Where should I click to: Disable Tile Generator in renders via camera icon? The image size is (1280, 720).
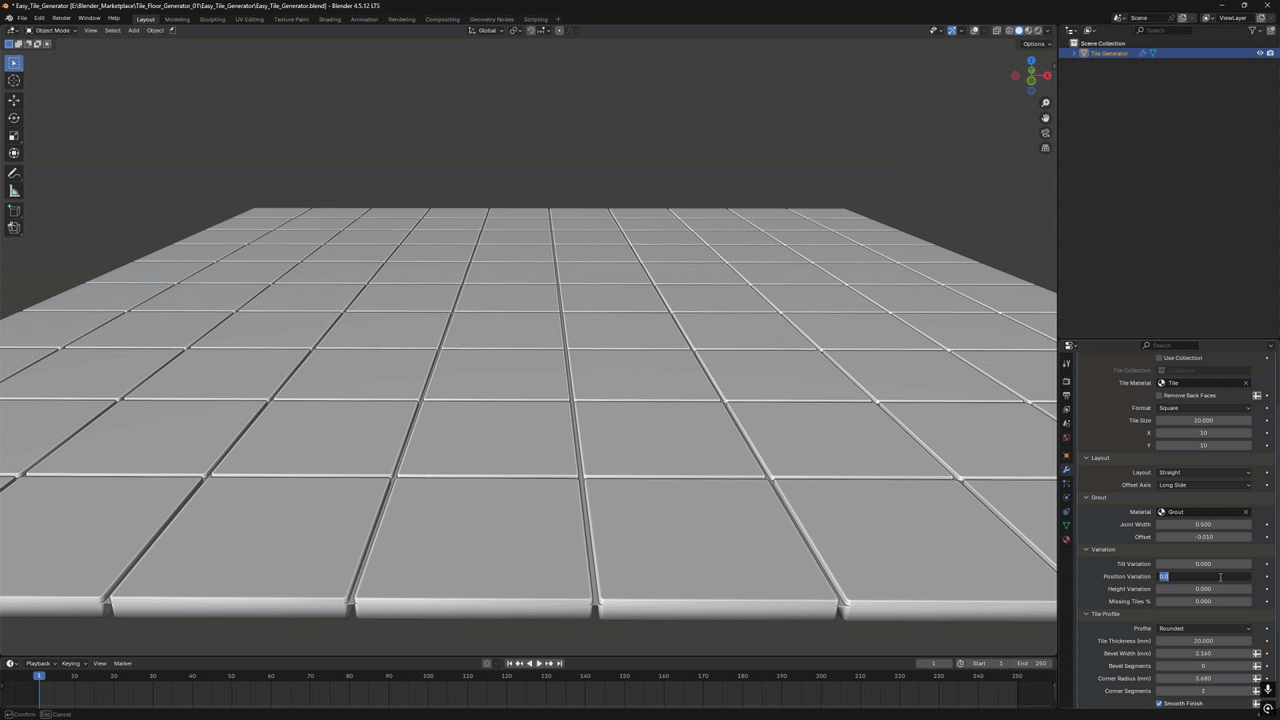[1270, 53]
